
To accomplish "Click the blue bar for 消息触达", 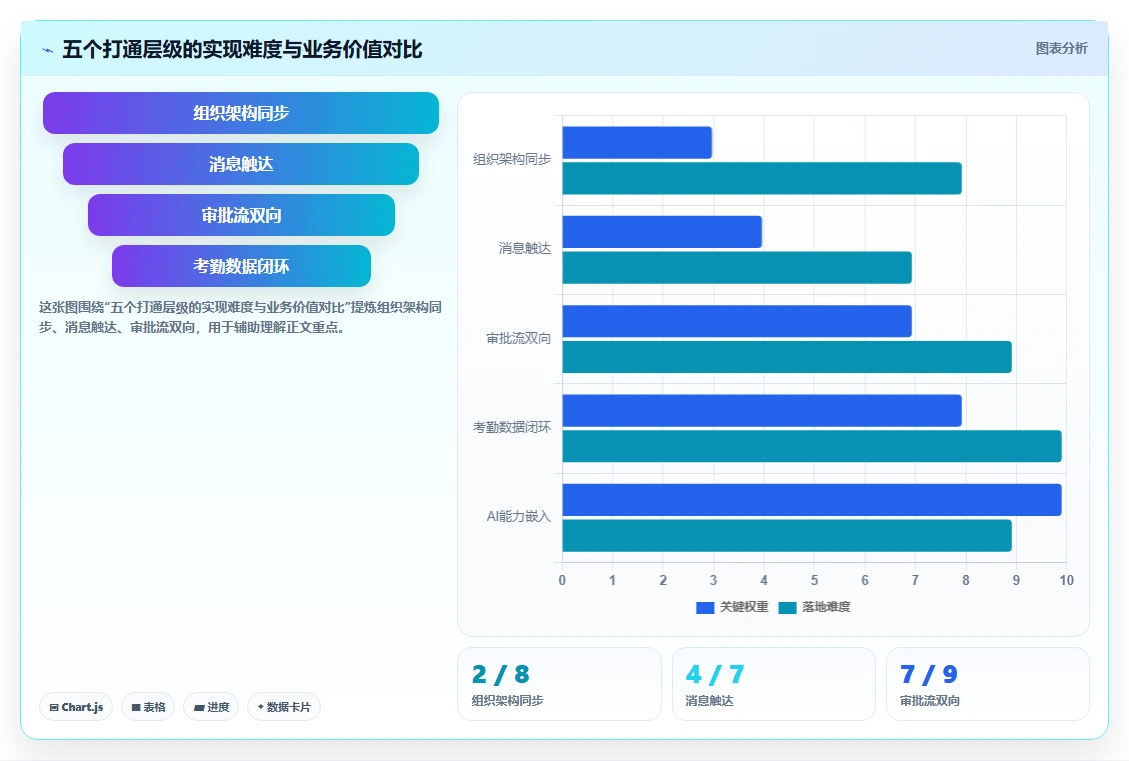I will pos(662,232).
